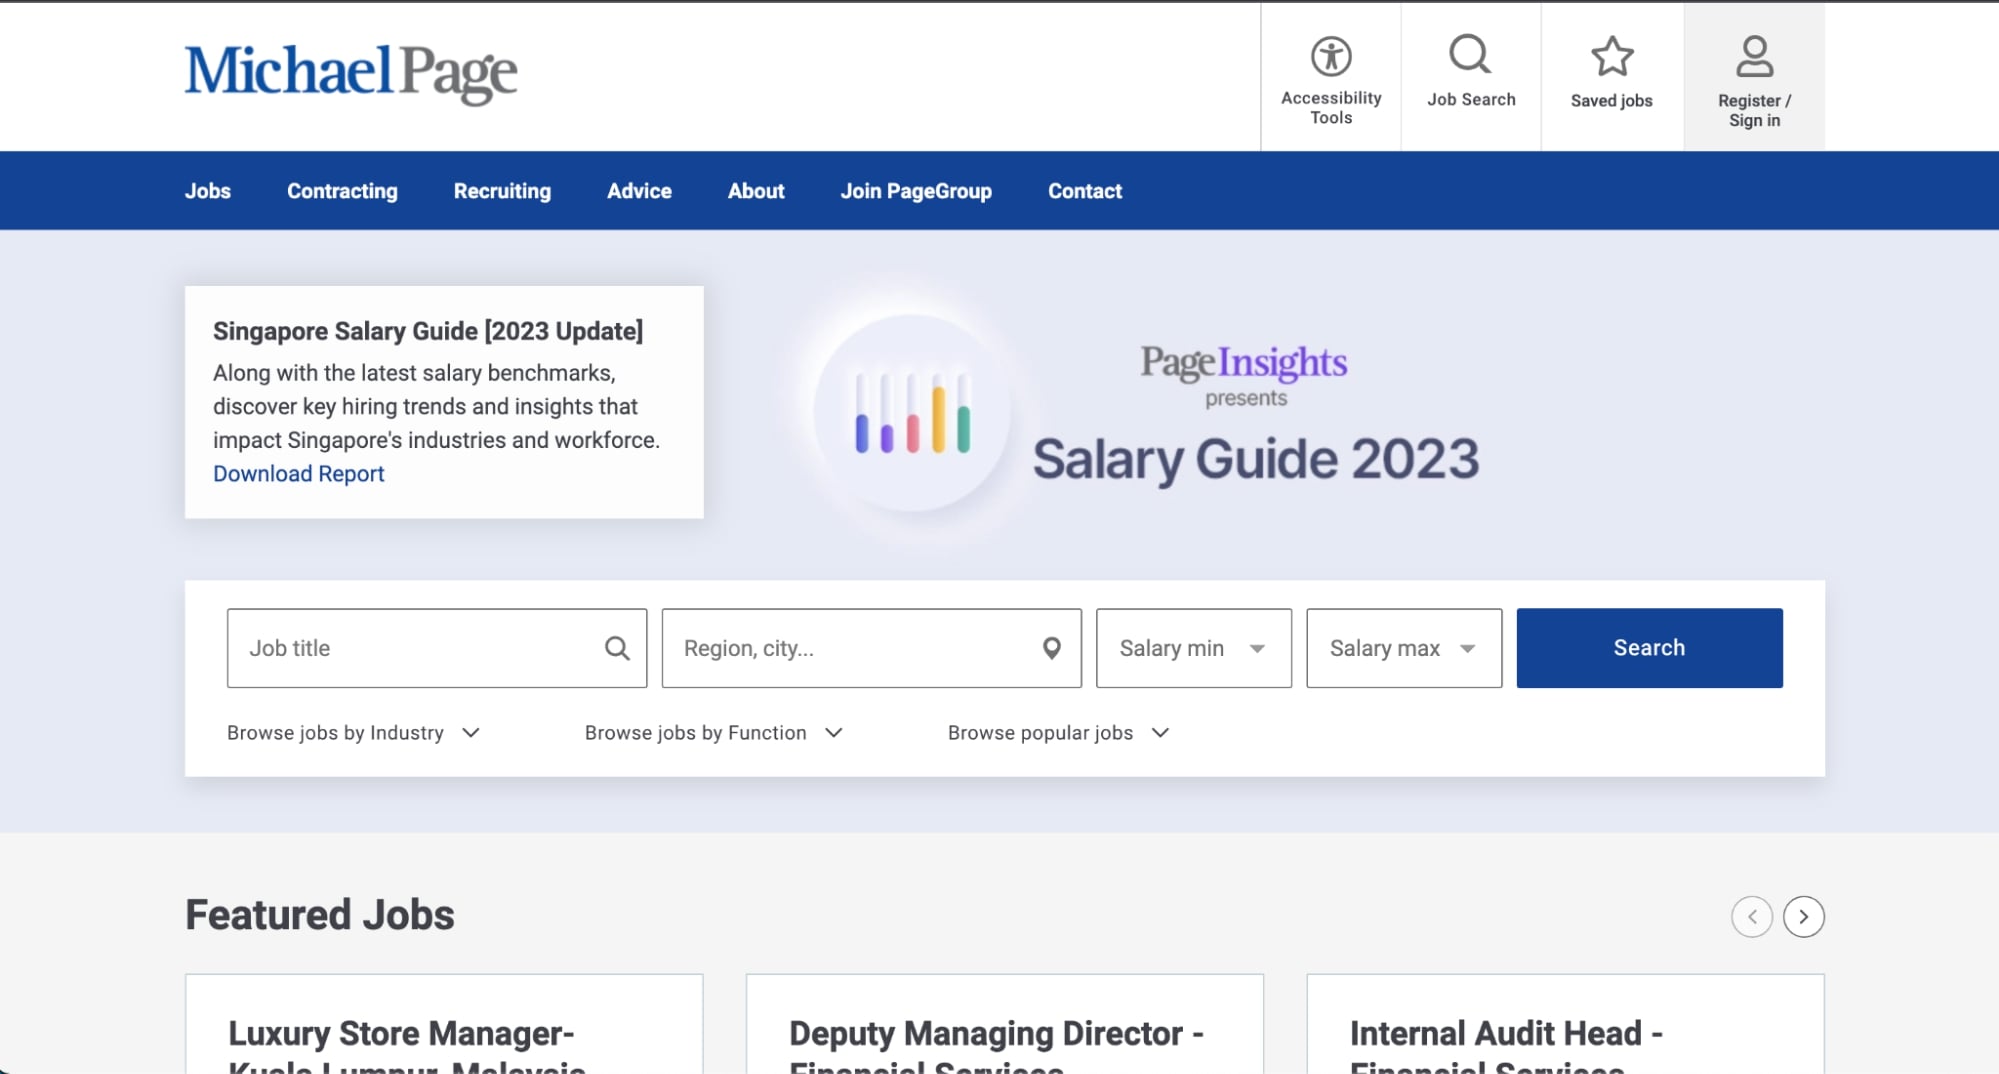Open the Jobs menu
The width and height of the screenshot is (1999, 1074).
click(208, 191)
